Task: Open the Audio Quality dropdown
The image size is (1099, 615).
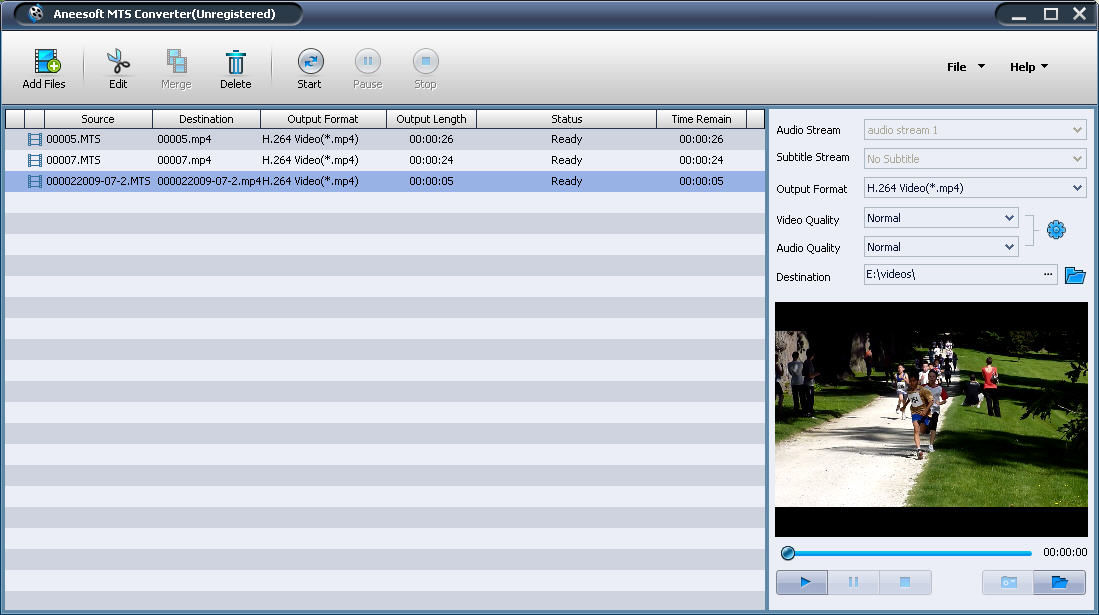Action: click(1008, 247)
